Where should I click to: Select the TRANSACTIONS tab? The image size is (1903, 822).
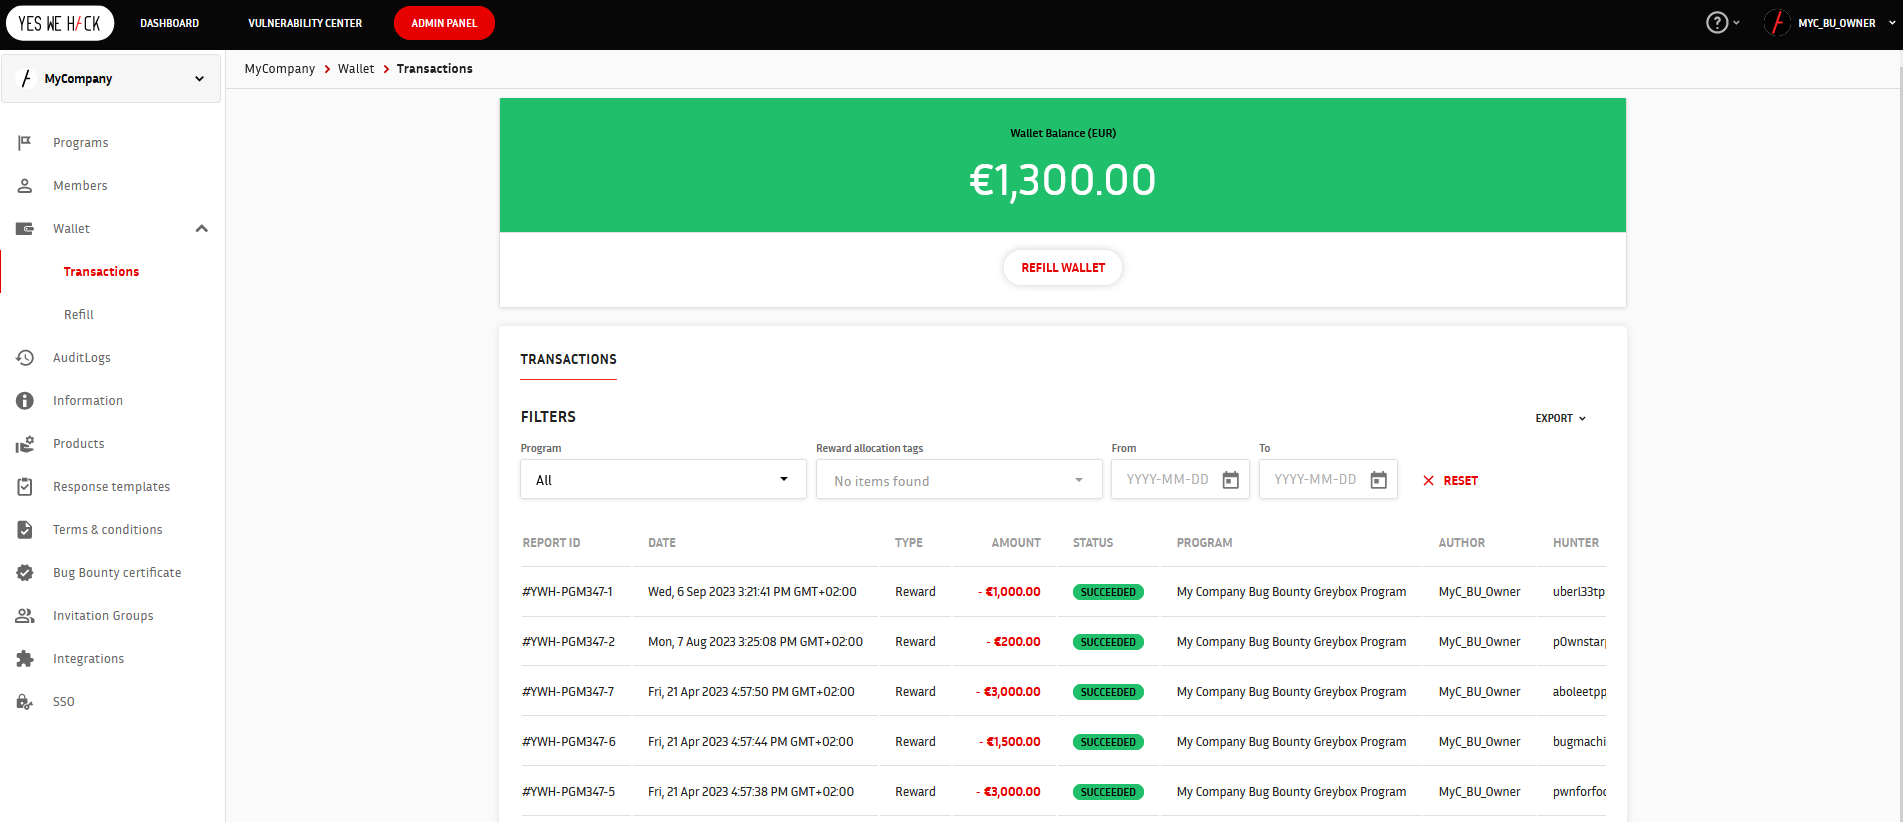point(569,360)
